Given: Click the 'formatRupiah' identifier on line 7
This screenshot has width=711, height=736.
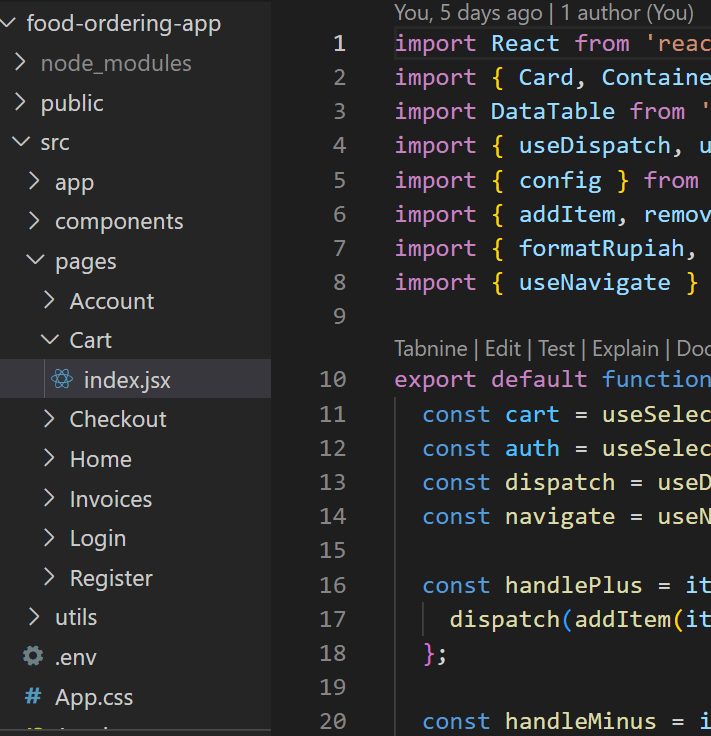Looking at the screenshot, I should click(x=601, y=249).
